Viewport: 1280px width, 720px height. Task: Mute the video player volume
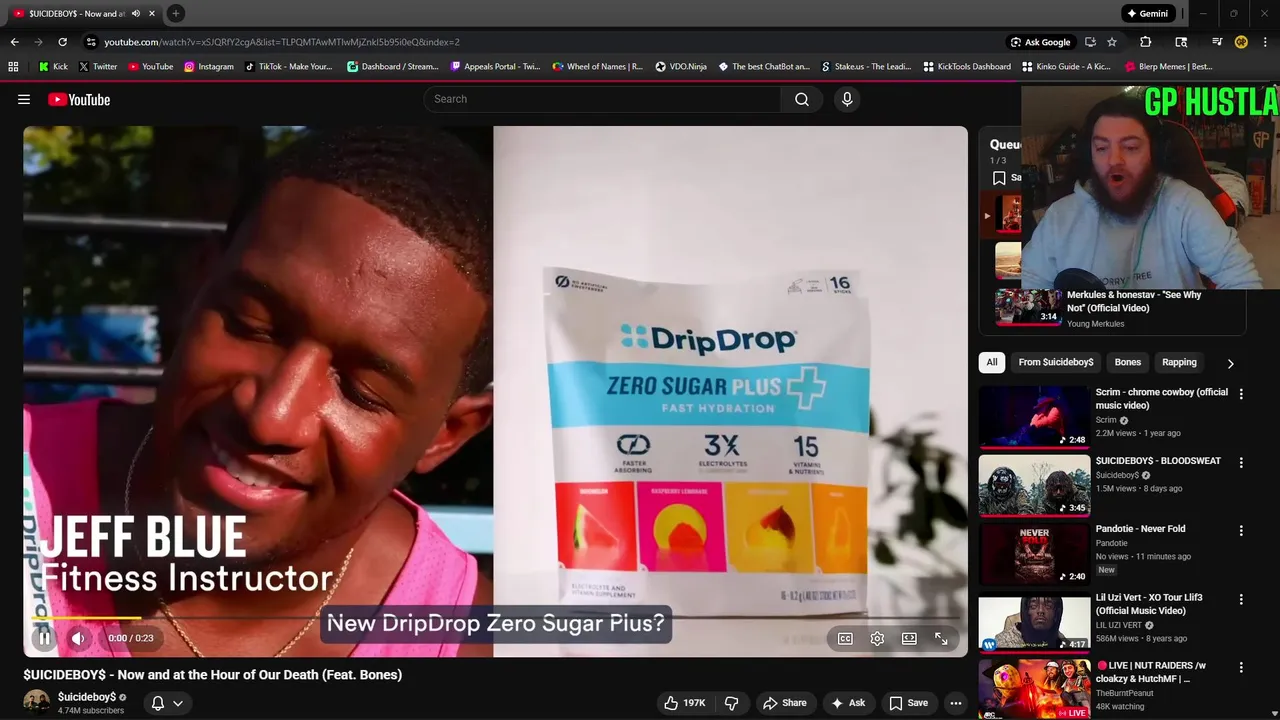click(x=78, y=638)
